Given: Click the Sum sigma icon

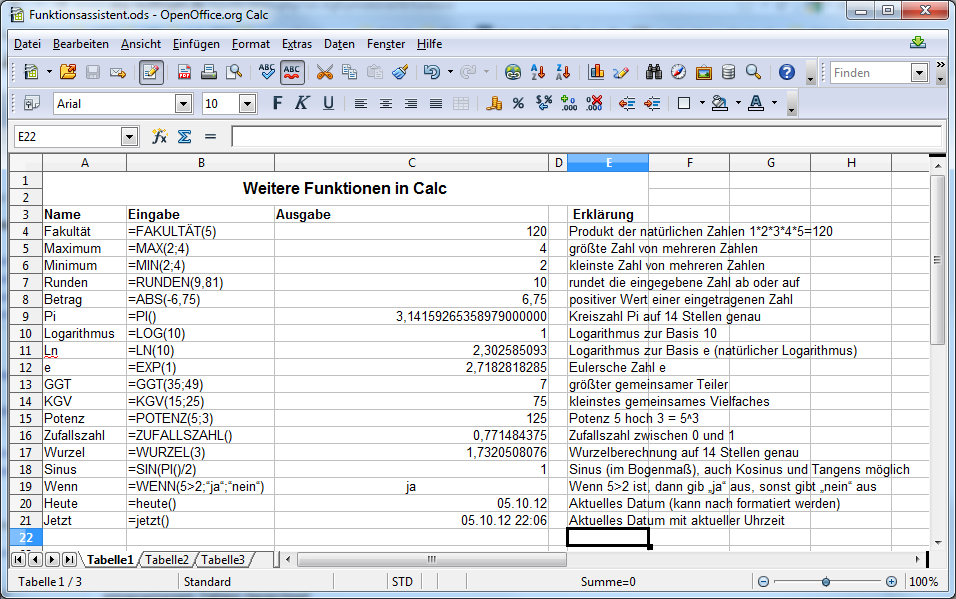Looking at the screenshot, I should pyautogui.click(x=184, y=137).
